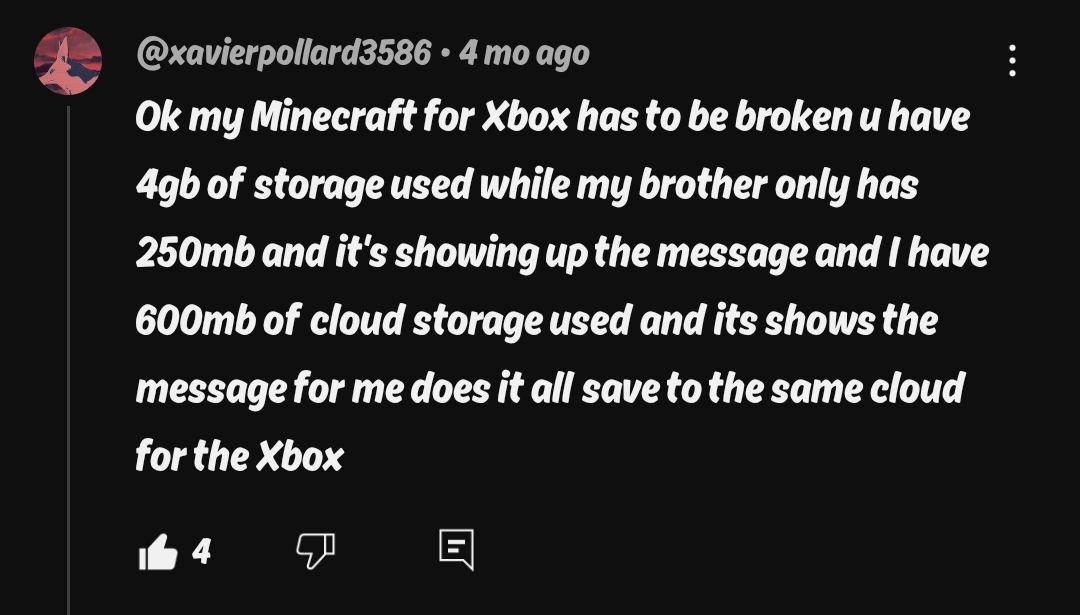Viewport: 1080px width, 615px height.
Task: Visit the @xavierpollard3586 channel link
Action: click(x=283, y=53)
